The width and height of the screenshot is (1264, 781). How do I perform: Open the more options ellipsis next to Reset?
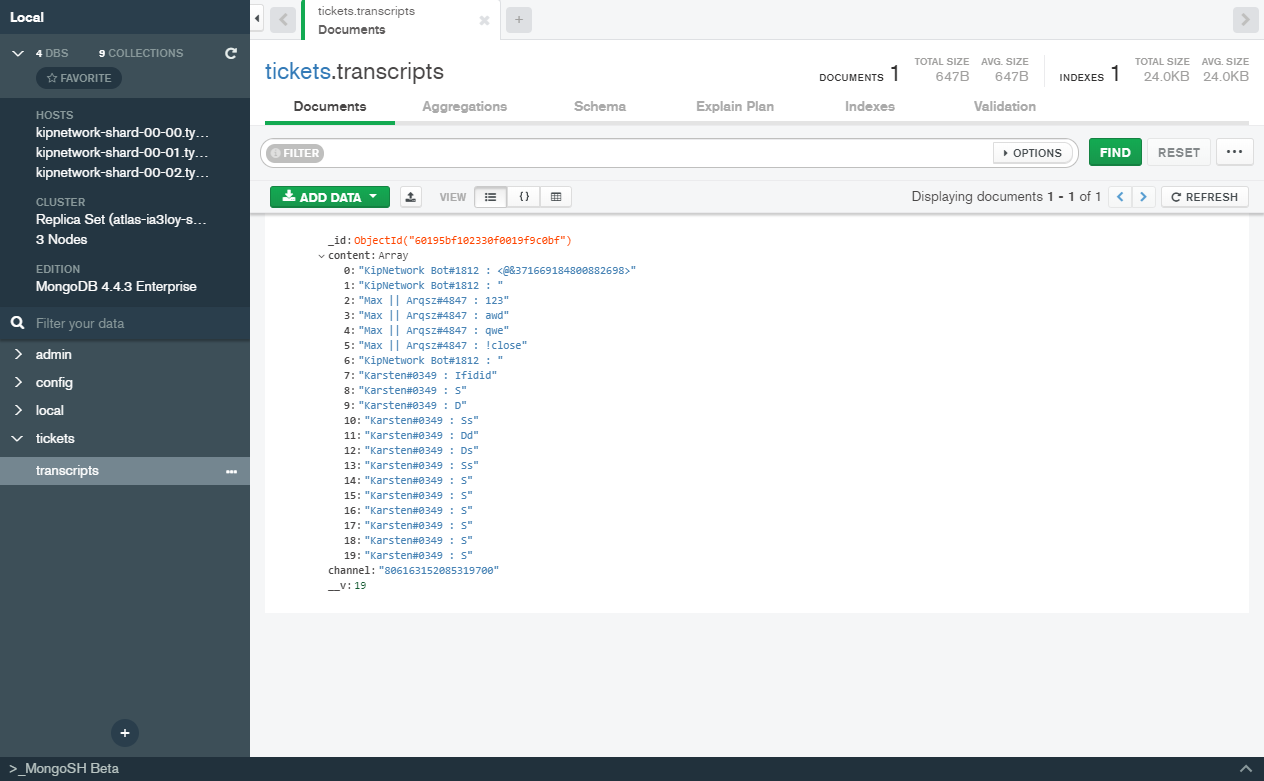1234,152
